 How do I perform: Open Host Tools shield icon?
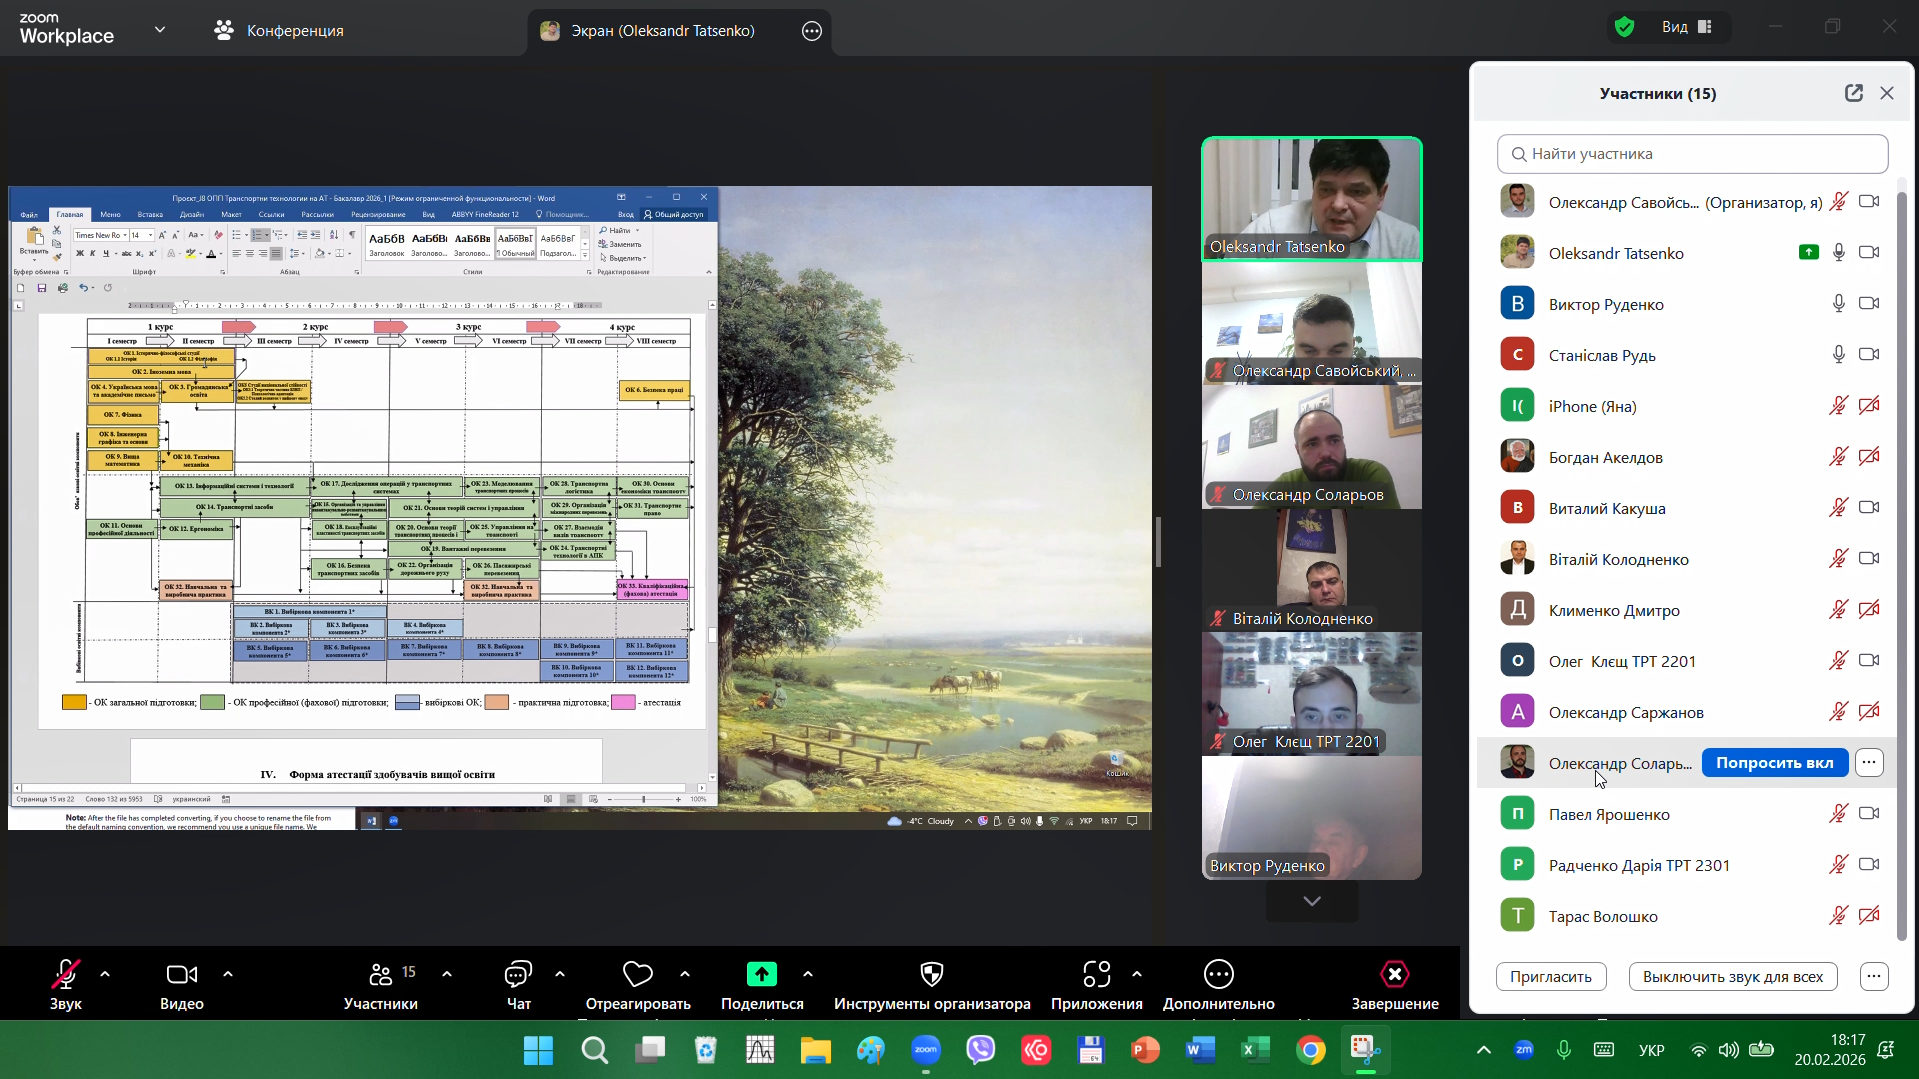(931, 975)
